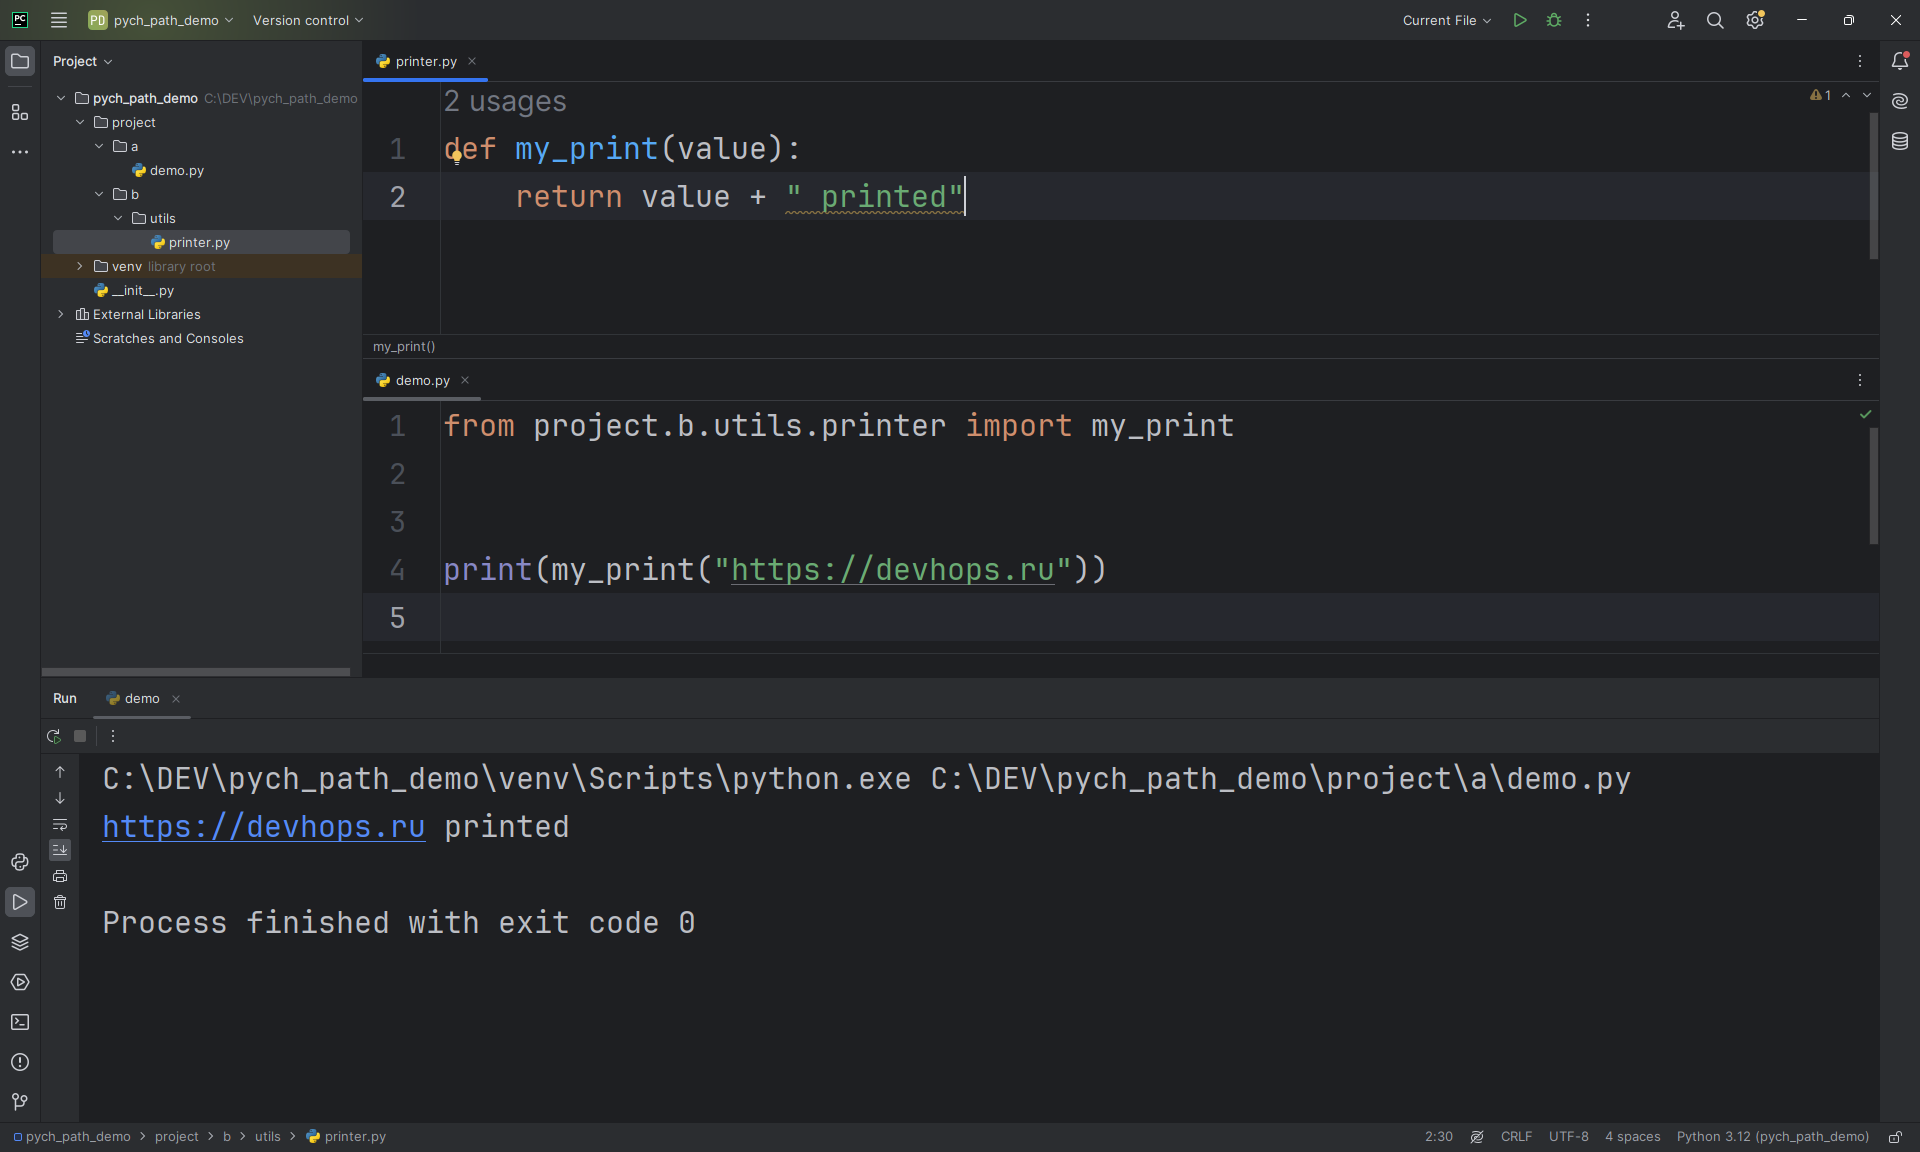Open IDE settings gear icon
Image resolution: width=1920 pixels, height=1152 pixels.
tap(1755, 20)
